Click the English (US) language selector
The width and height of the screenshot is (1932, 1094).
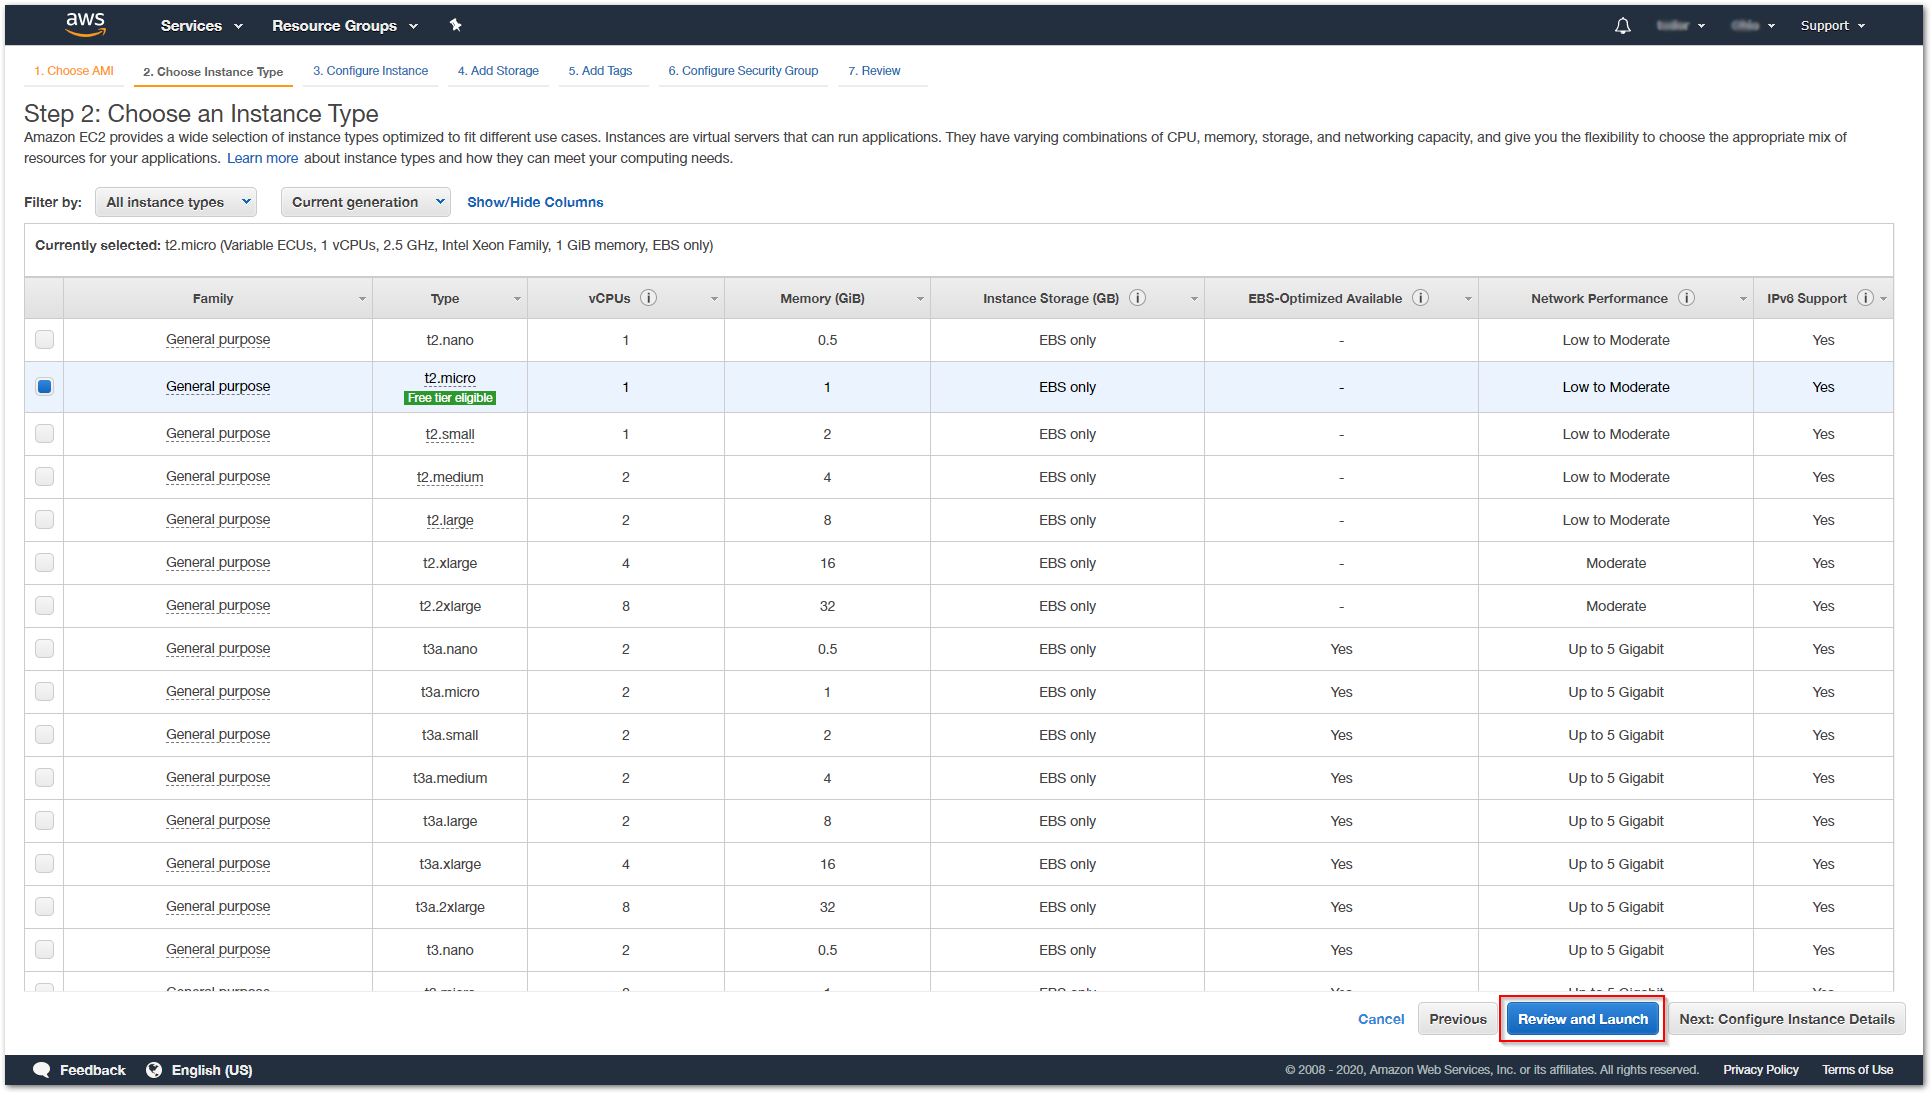click(x=212, y=1070)
